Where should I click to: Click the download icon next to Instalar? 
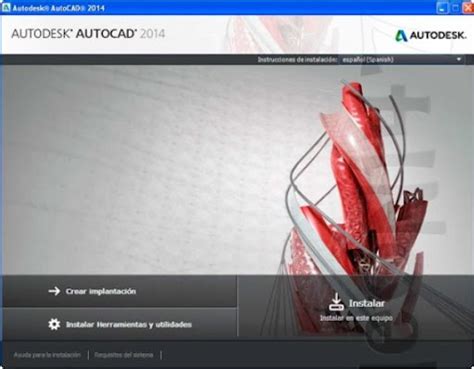point(336,302)
